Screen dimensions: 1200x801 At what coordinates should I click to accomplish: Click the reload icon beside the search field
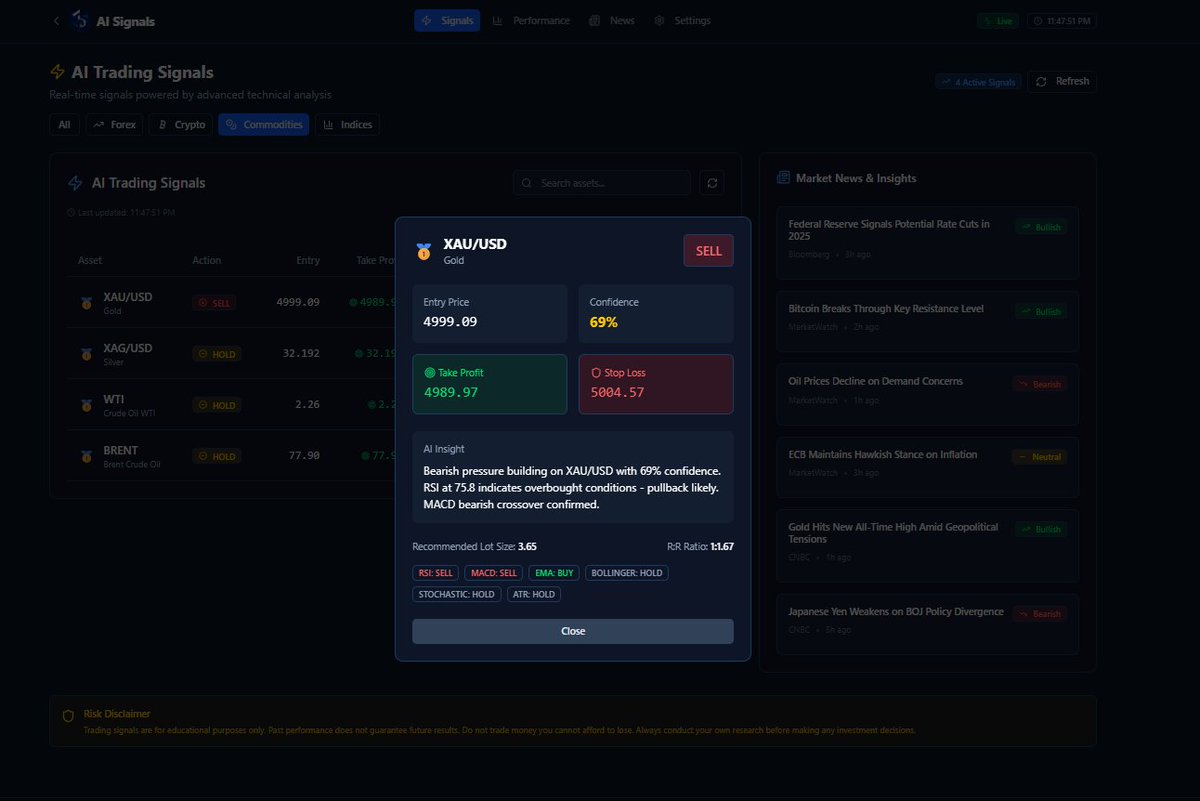tap(712, 183)
